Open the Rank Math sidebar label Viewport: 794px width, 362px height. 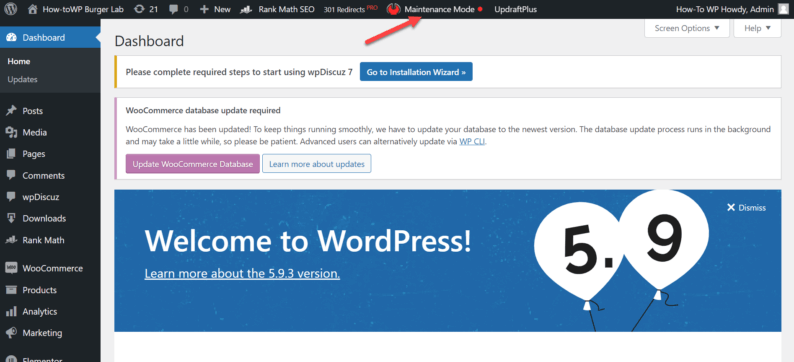(x=43, y=240)
